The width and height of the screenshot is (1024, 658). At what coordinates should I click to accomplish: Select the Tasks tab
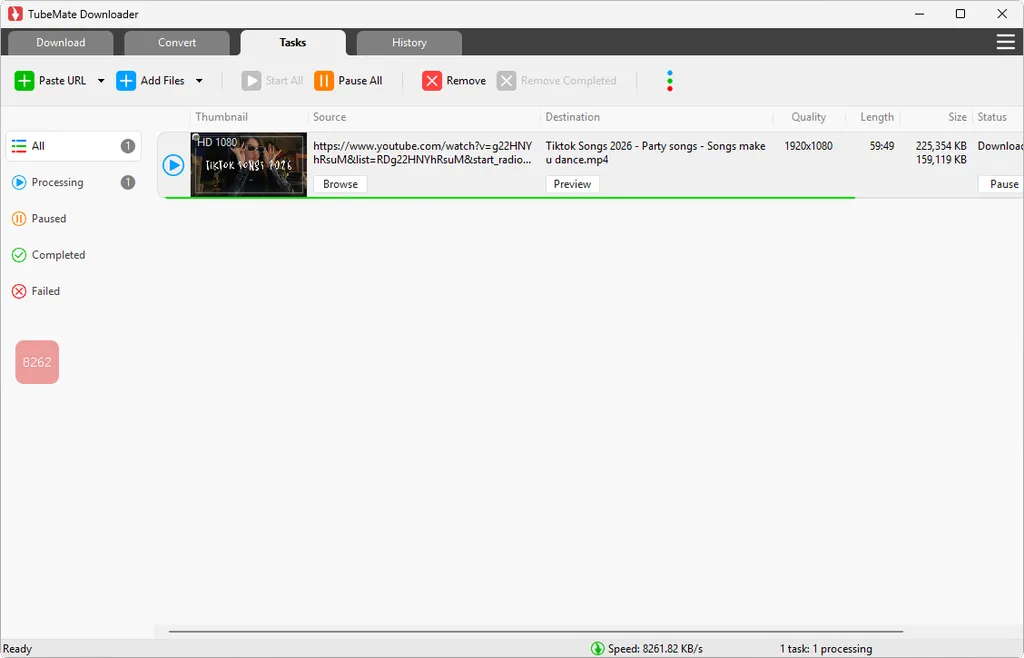click(x=293, y=42)
